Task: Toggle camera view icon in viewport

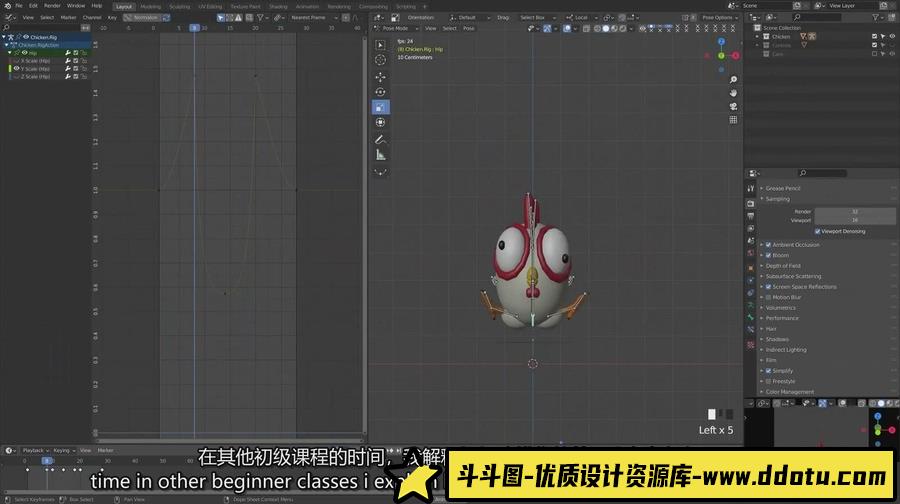Action: pos(733,106)
